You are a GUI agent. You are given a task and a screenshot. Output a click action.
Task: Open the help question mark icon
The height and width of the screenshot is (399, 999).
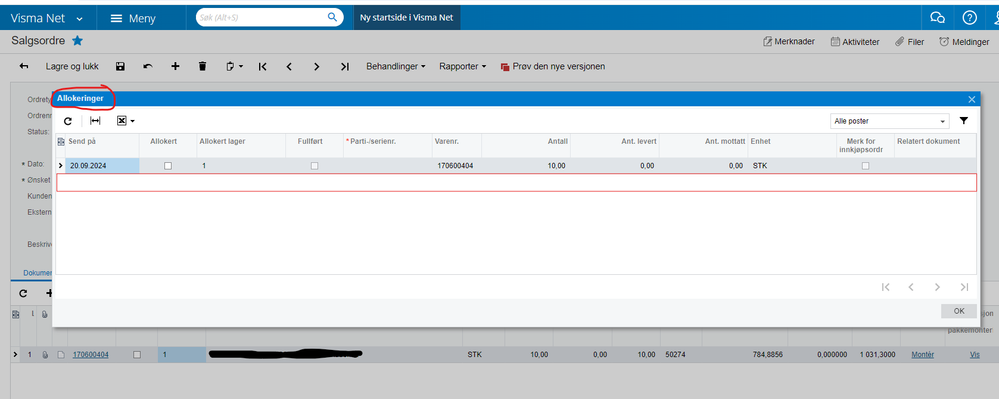coord(969,18)
